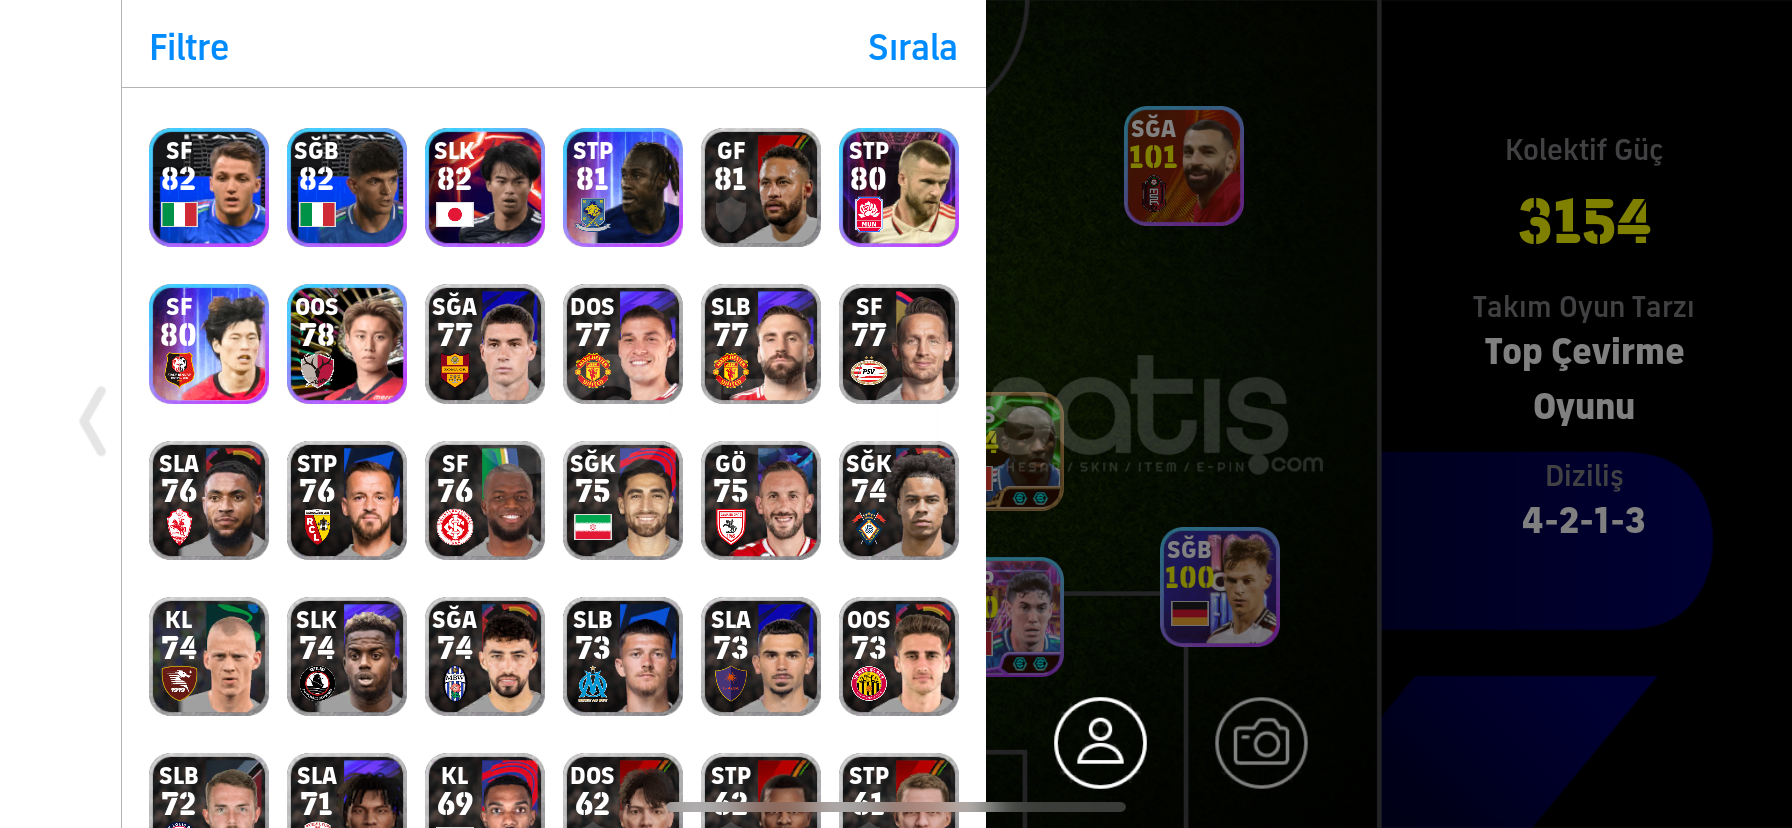Screen dimensions: 1792x828
Task: Select the OOS 78 player card
Action: coord(347,344)
